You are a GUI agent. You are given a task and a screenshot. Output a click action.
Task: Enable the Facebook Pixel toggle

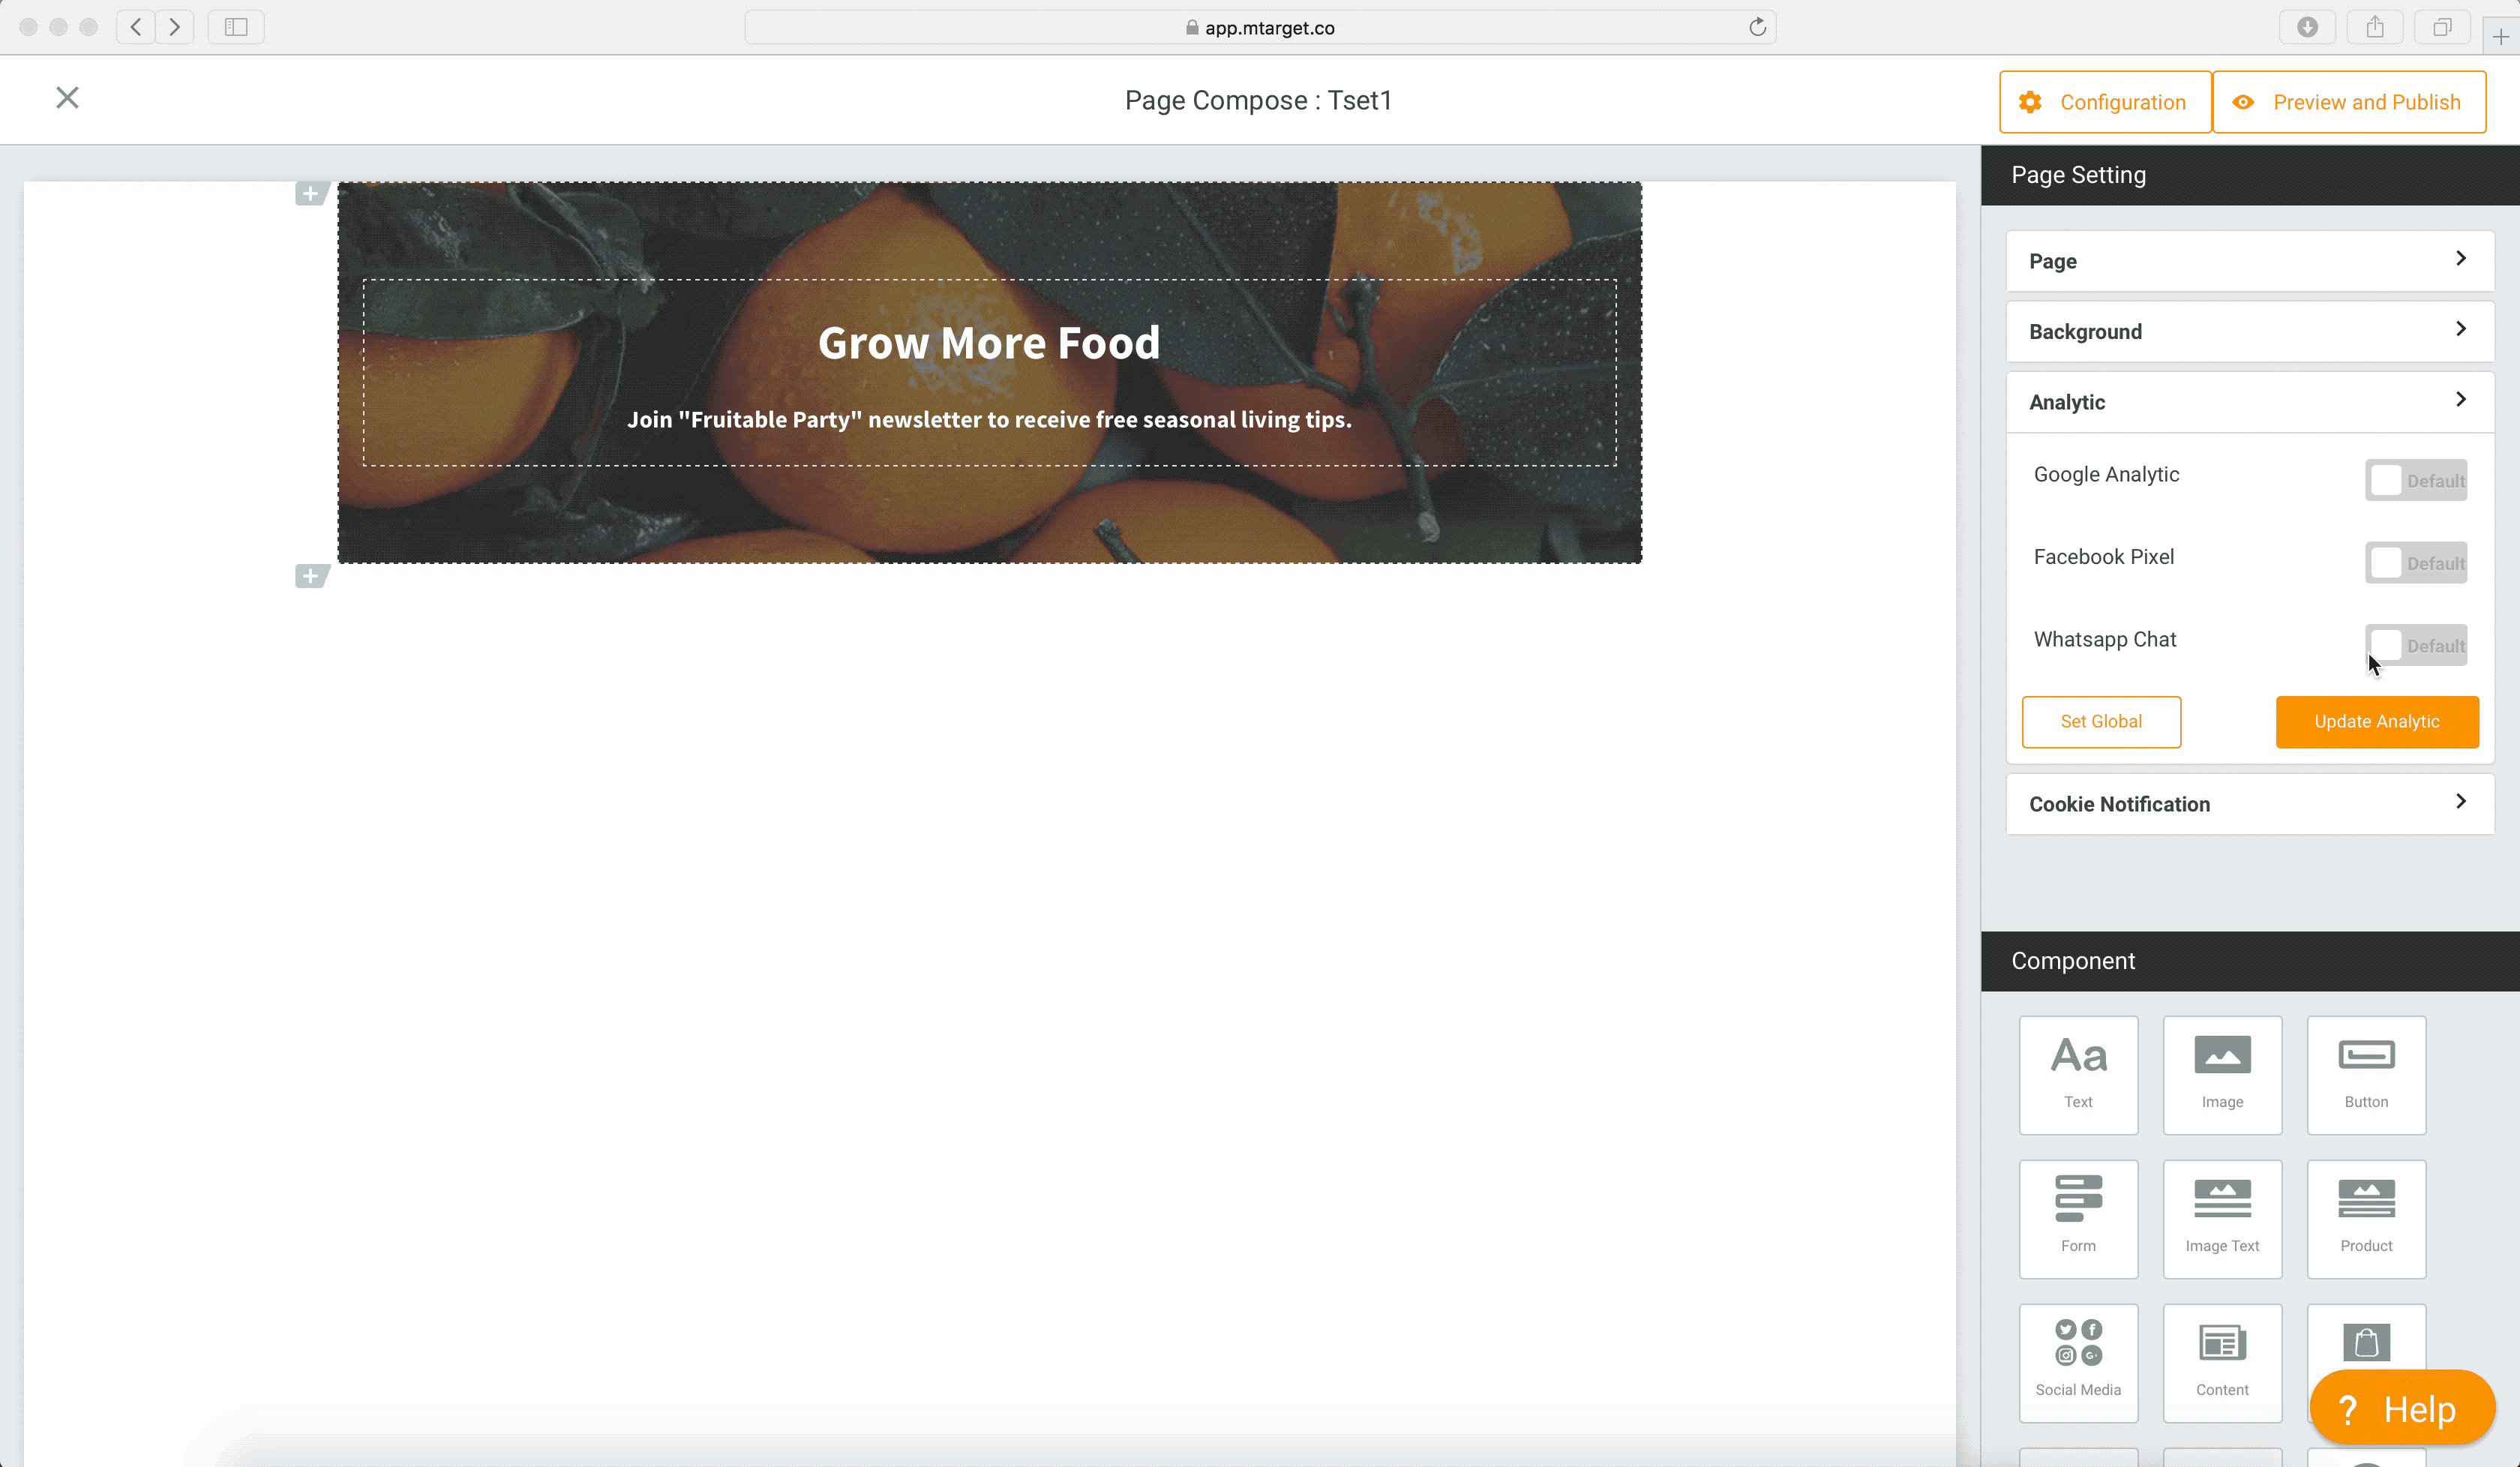2415,563
